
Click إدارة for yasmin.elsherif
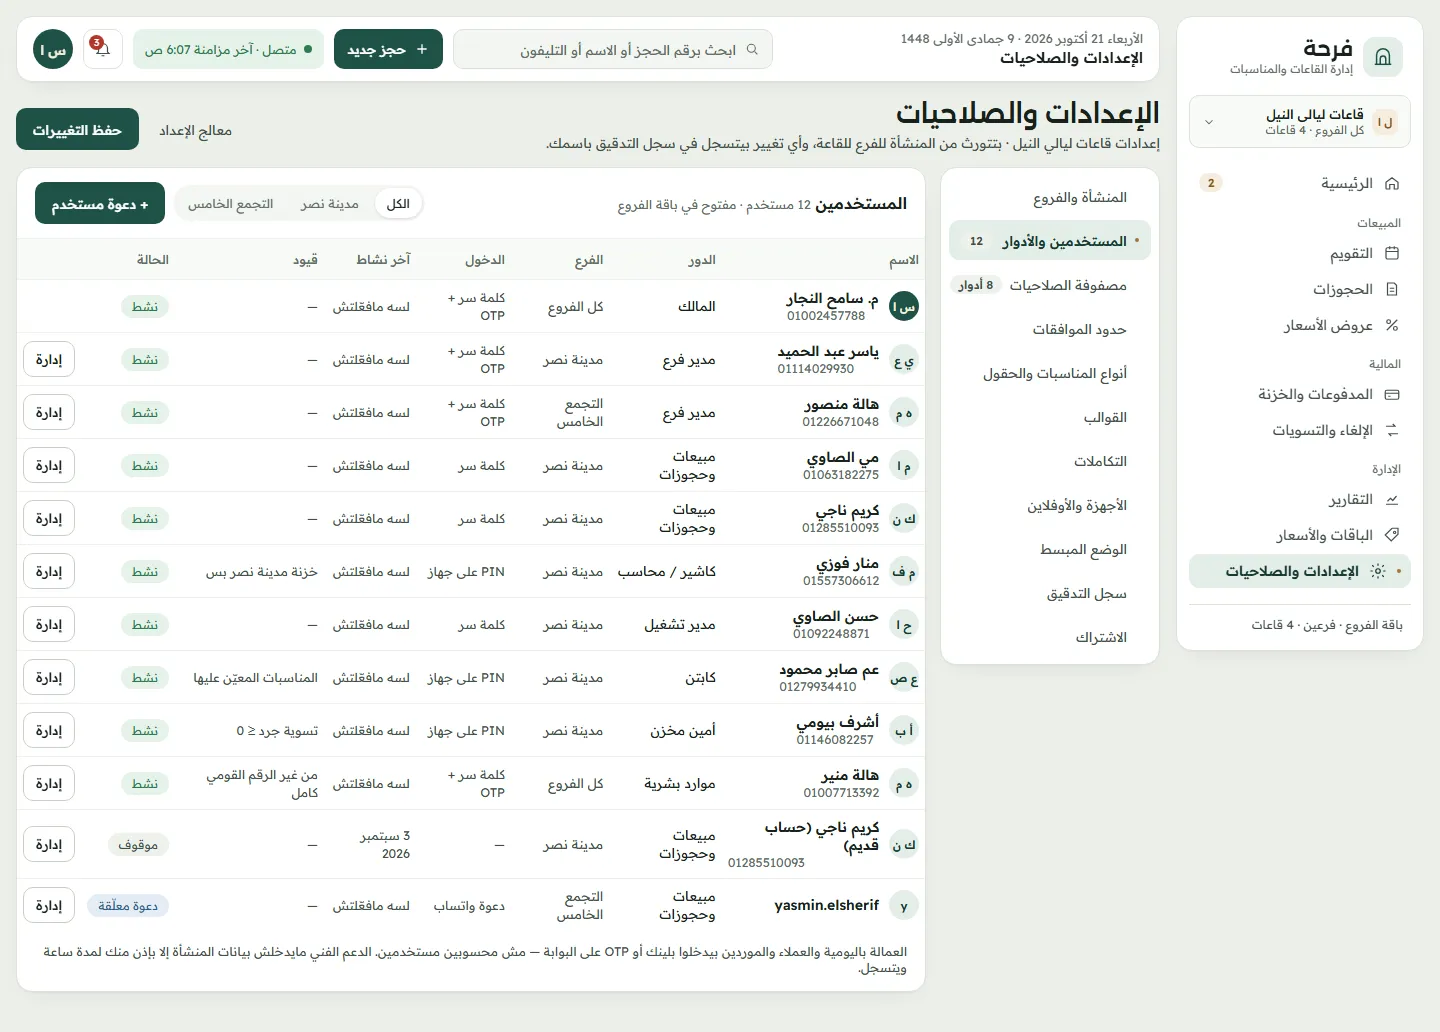pos(49,906)
